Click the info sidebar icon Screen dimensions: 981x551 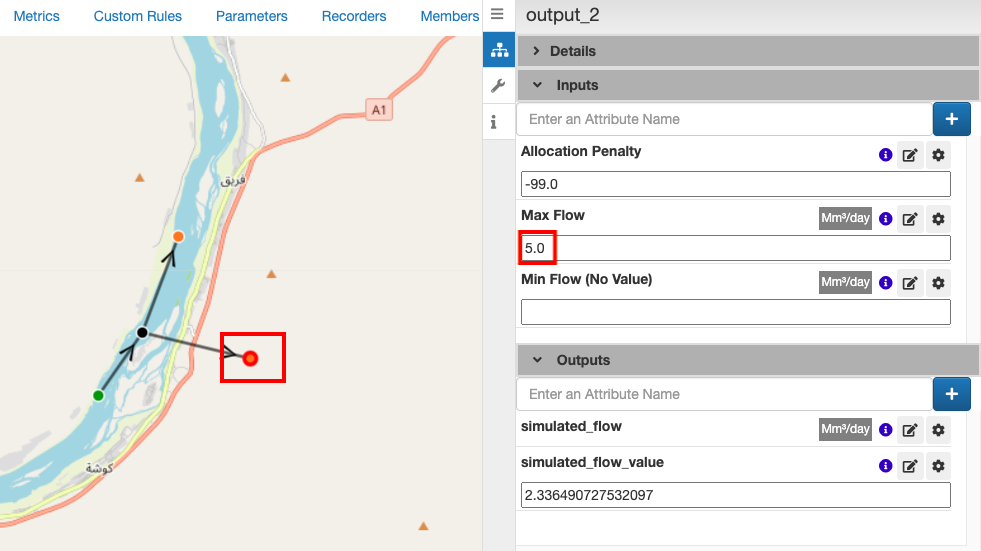pyautogui.click(x=494, y=123)
